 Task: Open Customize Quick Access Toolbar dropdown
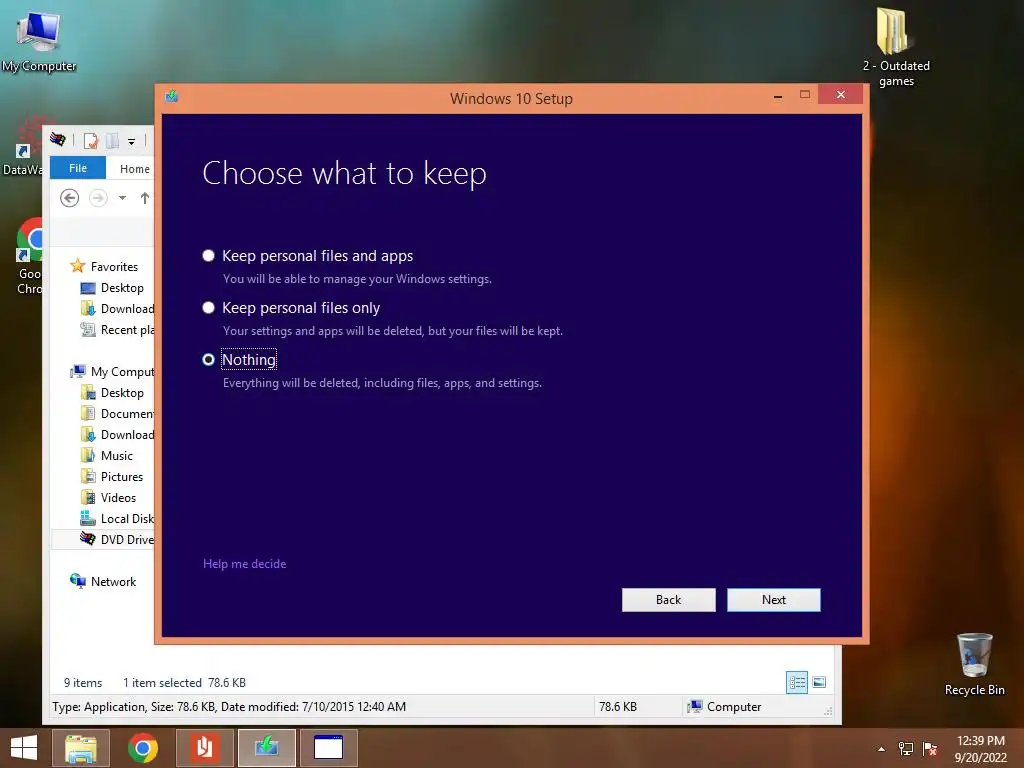click(x=131, y=141)
